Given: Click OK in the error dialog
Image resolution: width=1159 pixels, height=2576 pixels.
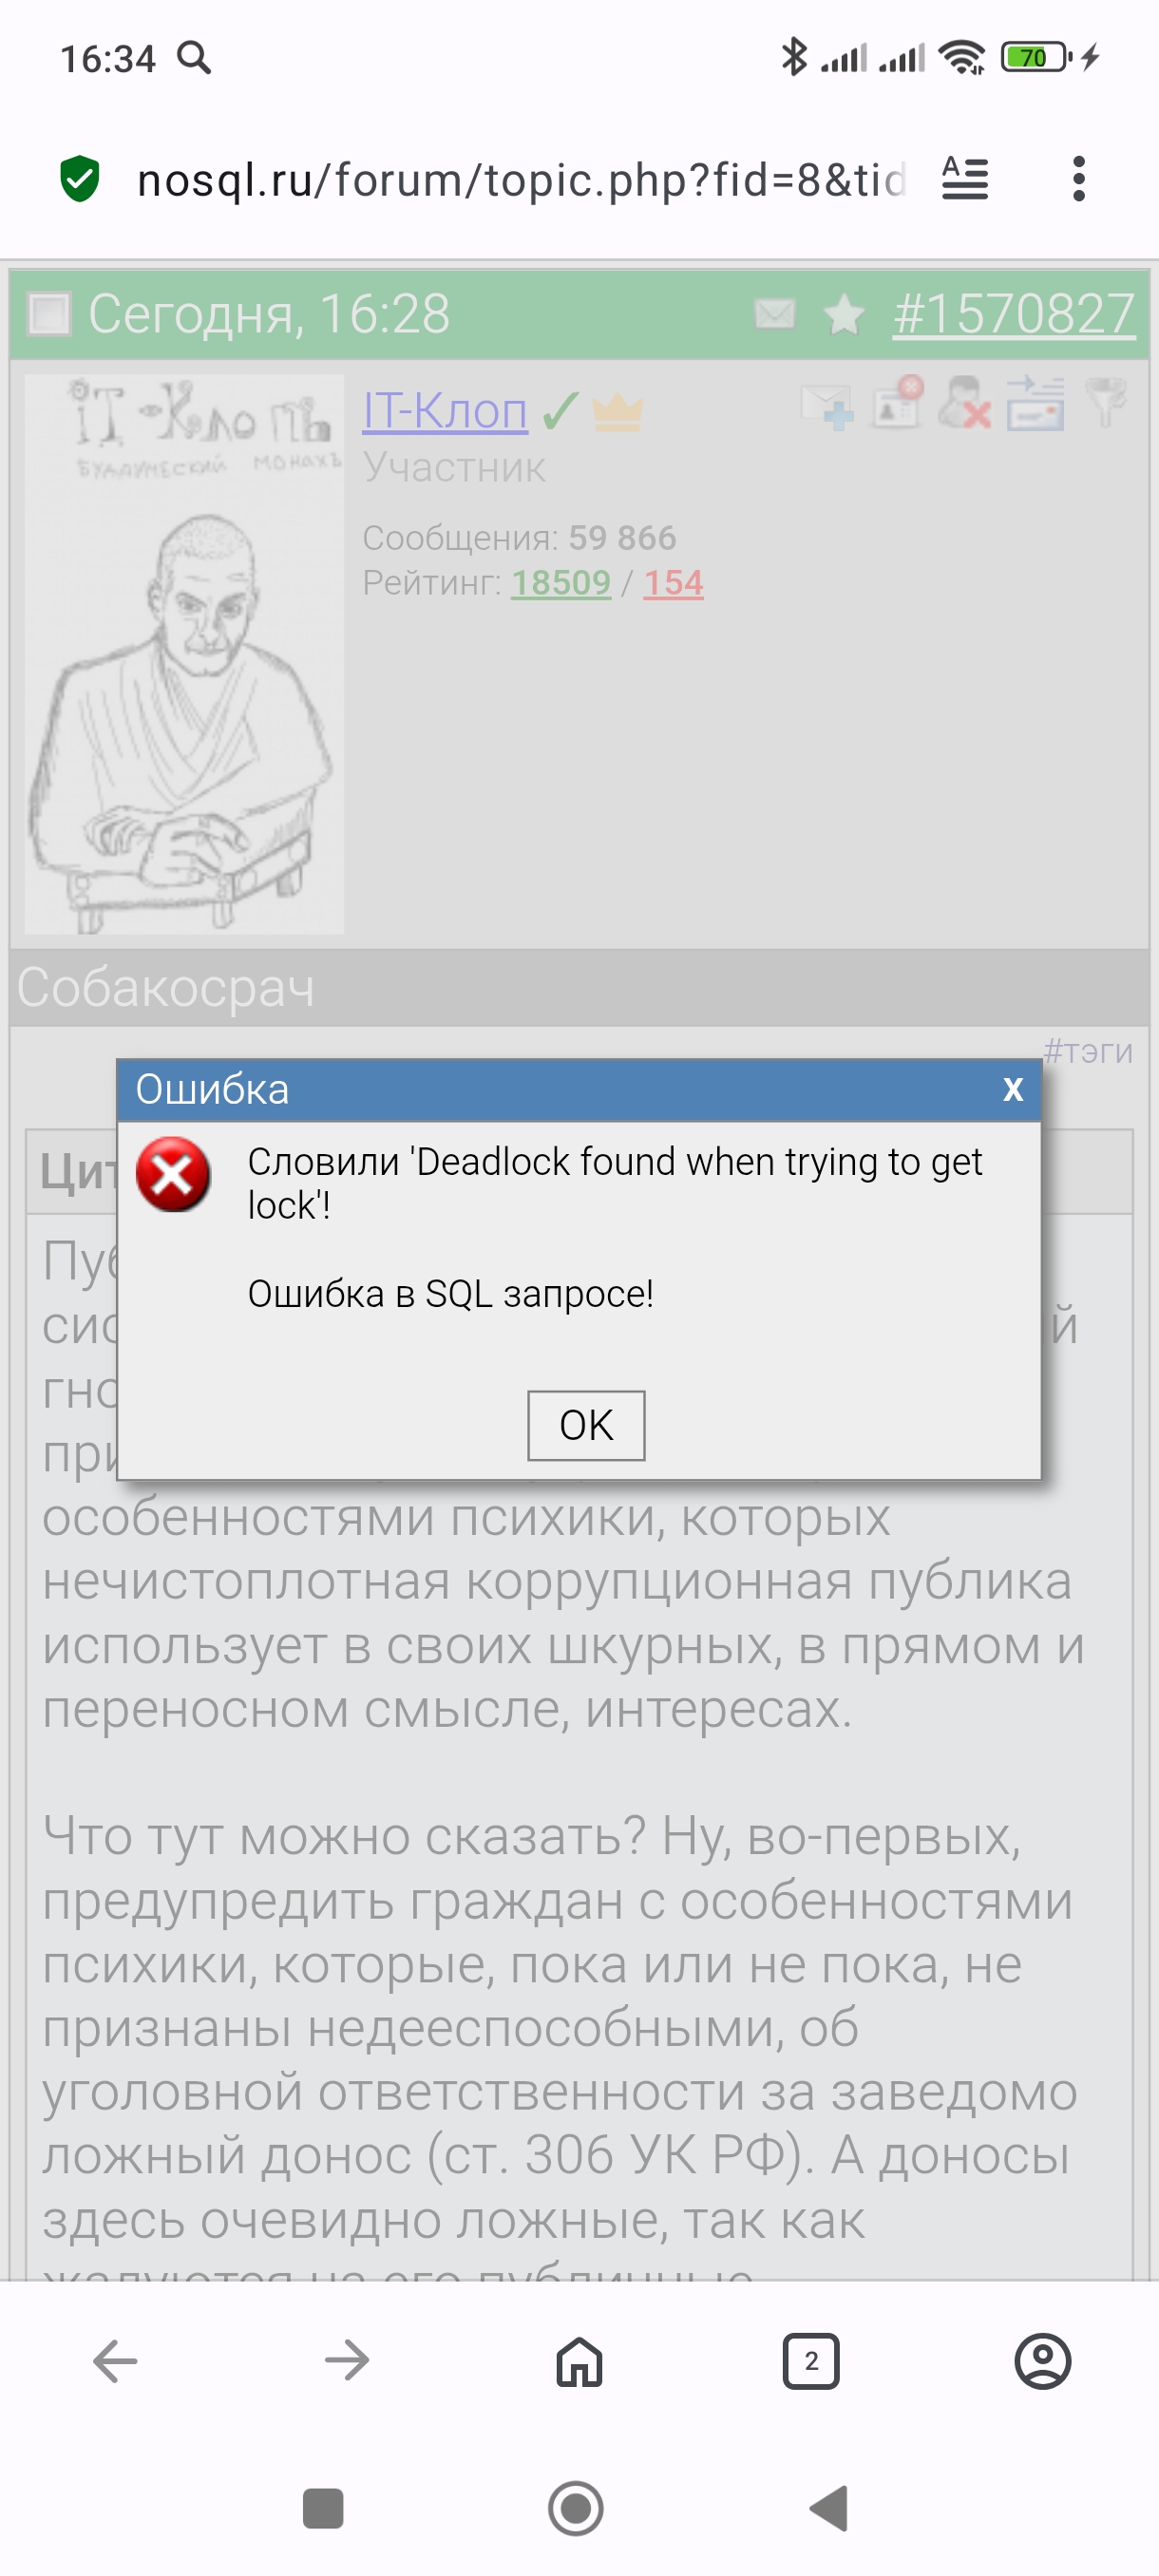Looking at the screenshot, I should [x=586, y=1425].
